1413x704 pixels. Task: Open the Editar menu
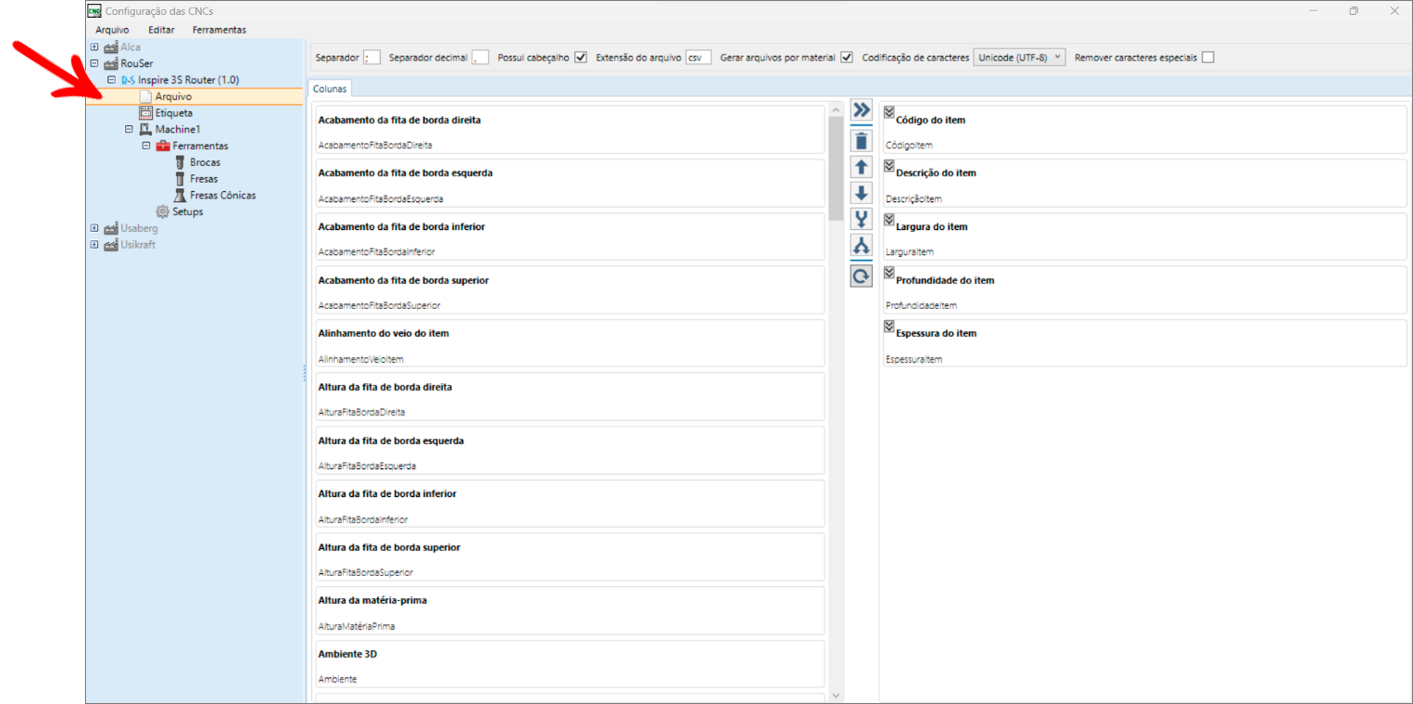tap(161, 30)
